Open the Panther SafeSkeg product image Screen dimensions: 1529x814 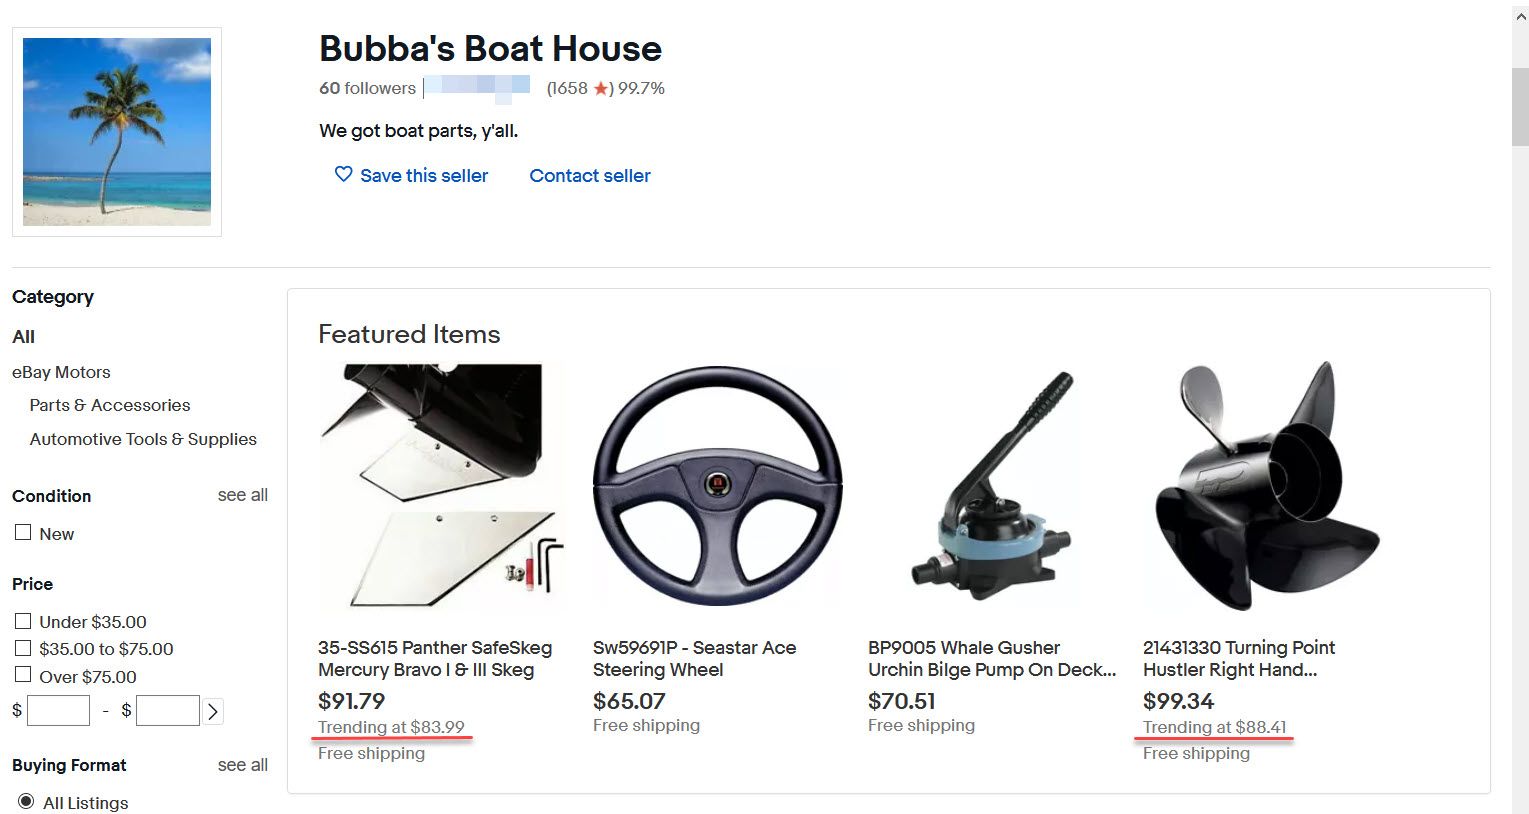[x=441, y=487]
